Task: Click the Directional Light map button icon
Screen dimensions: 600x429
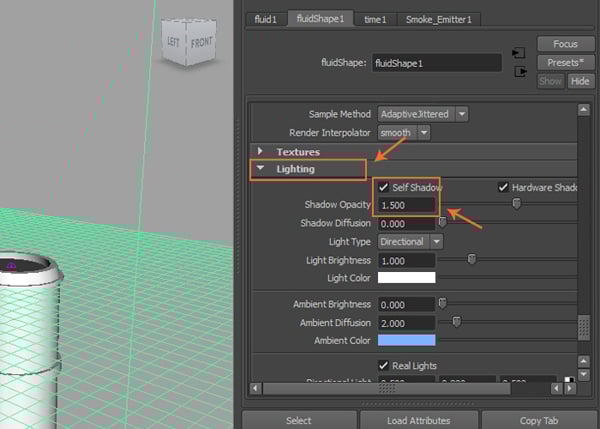Action: coord(569,380)
